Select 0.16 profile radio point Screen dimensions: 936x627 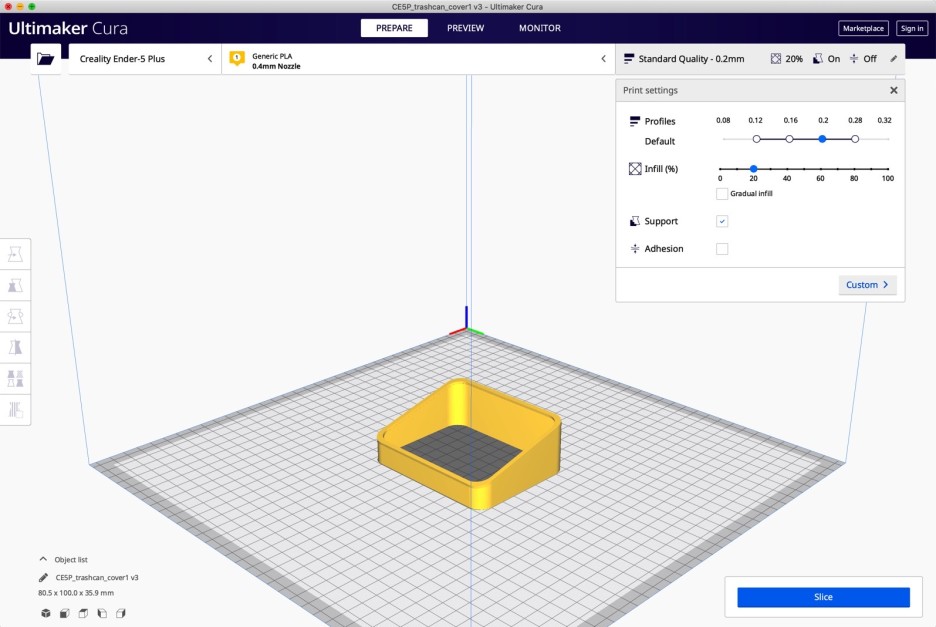(789, 139)
